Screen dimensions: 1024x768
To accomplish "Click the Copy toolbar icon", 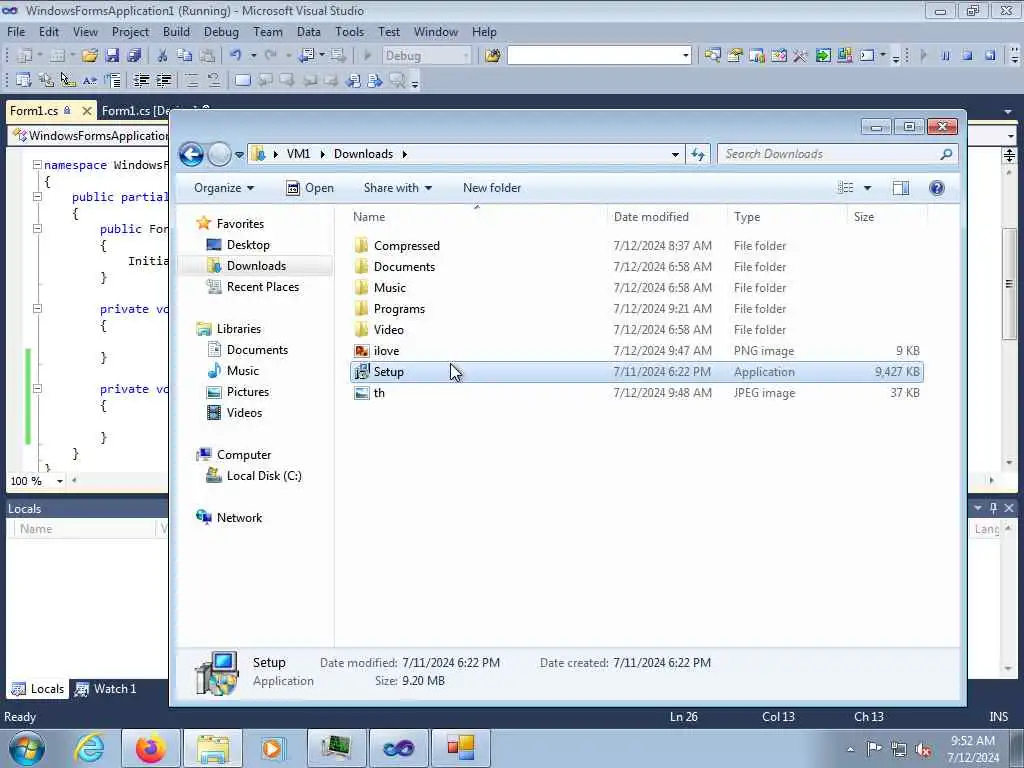I will point(184,56).
